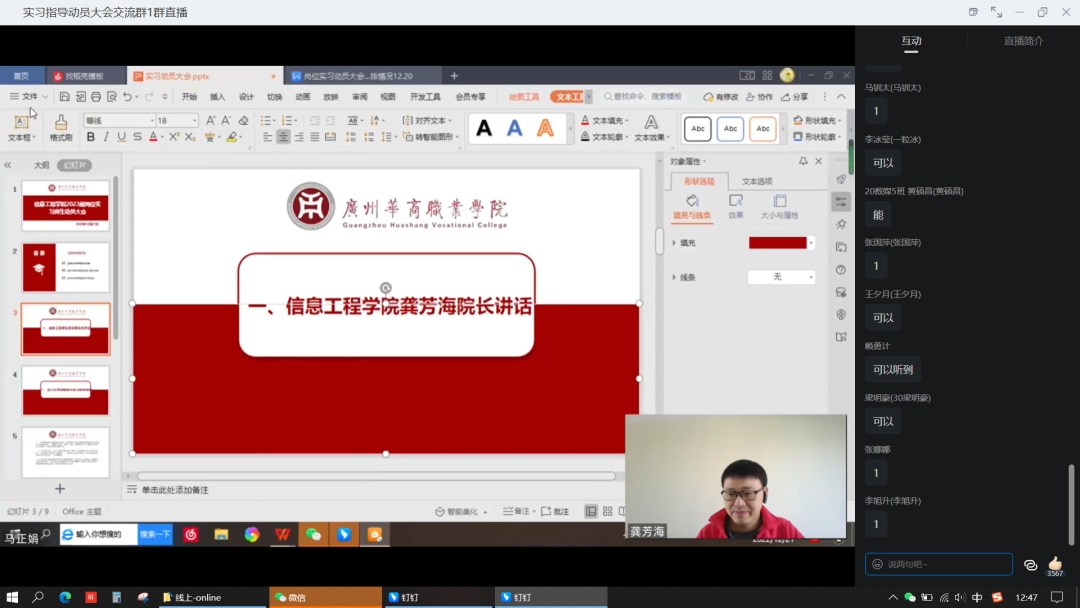
Task: Click the Print icon in quick access toolbar
Action: (x=96, y=97)
